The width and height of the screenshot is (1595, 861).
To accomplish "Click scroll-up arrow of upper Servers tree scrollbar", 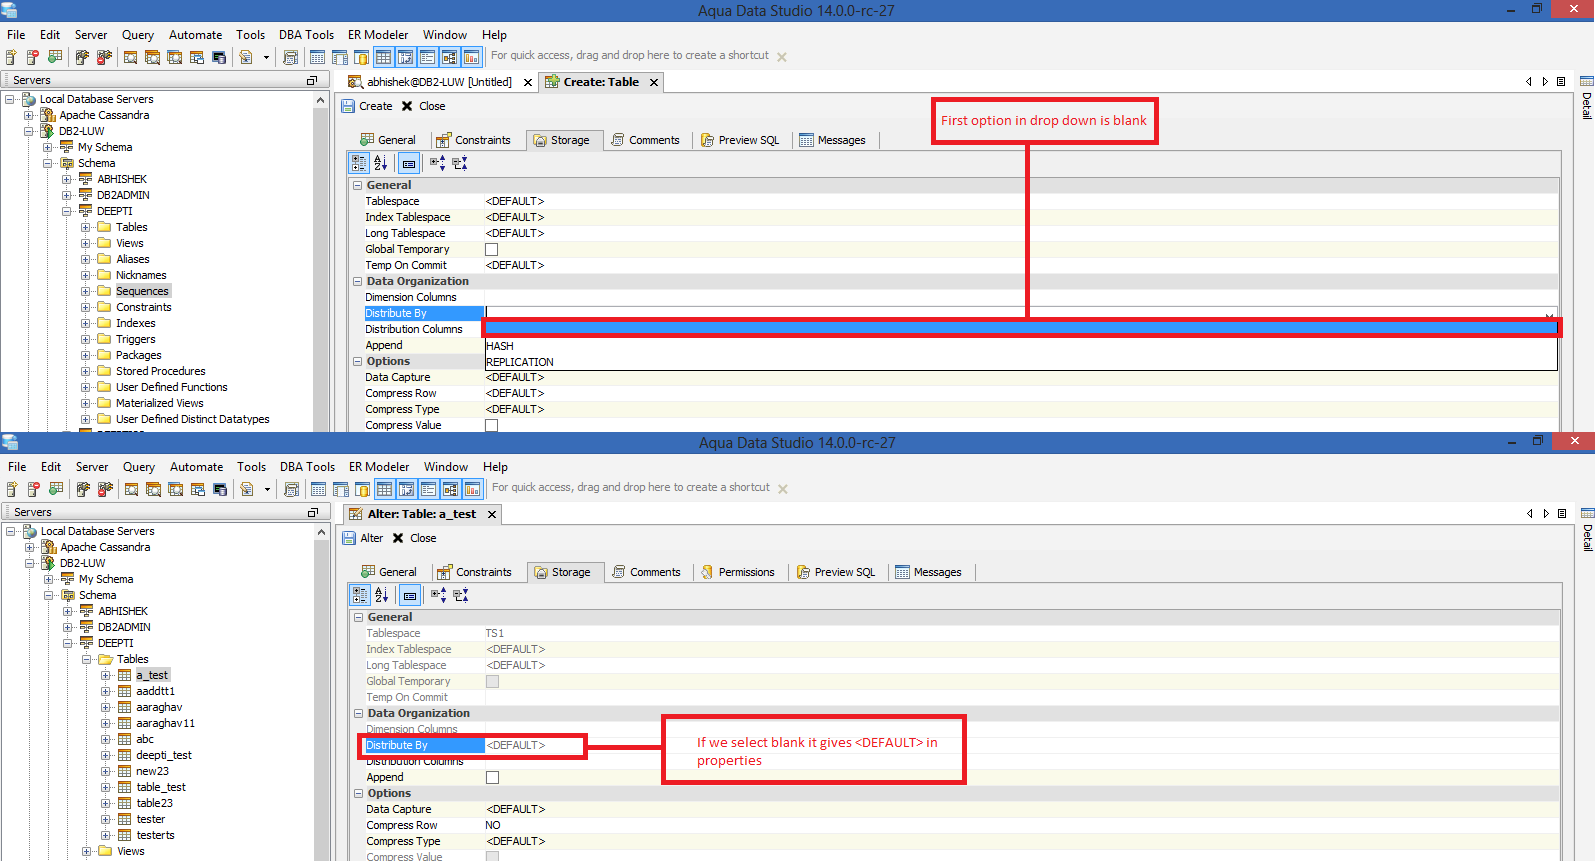I will [x=321, y=101].
